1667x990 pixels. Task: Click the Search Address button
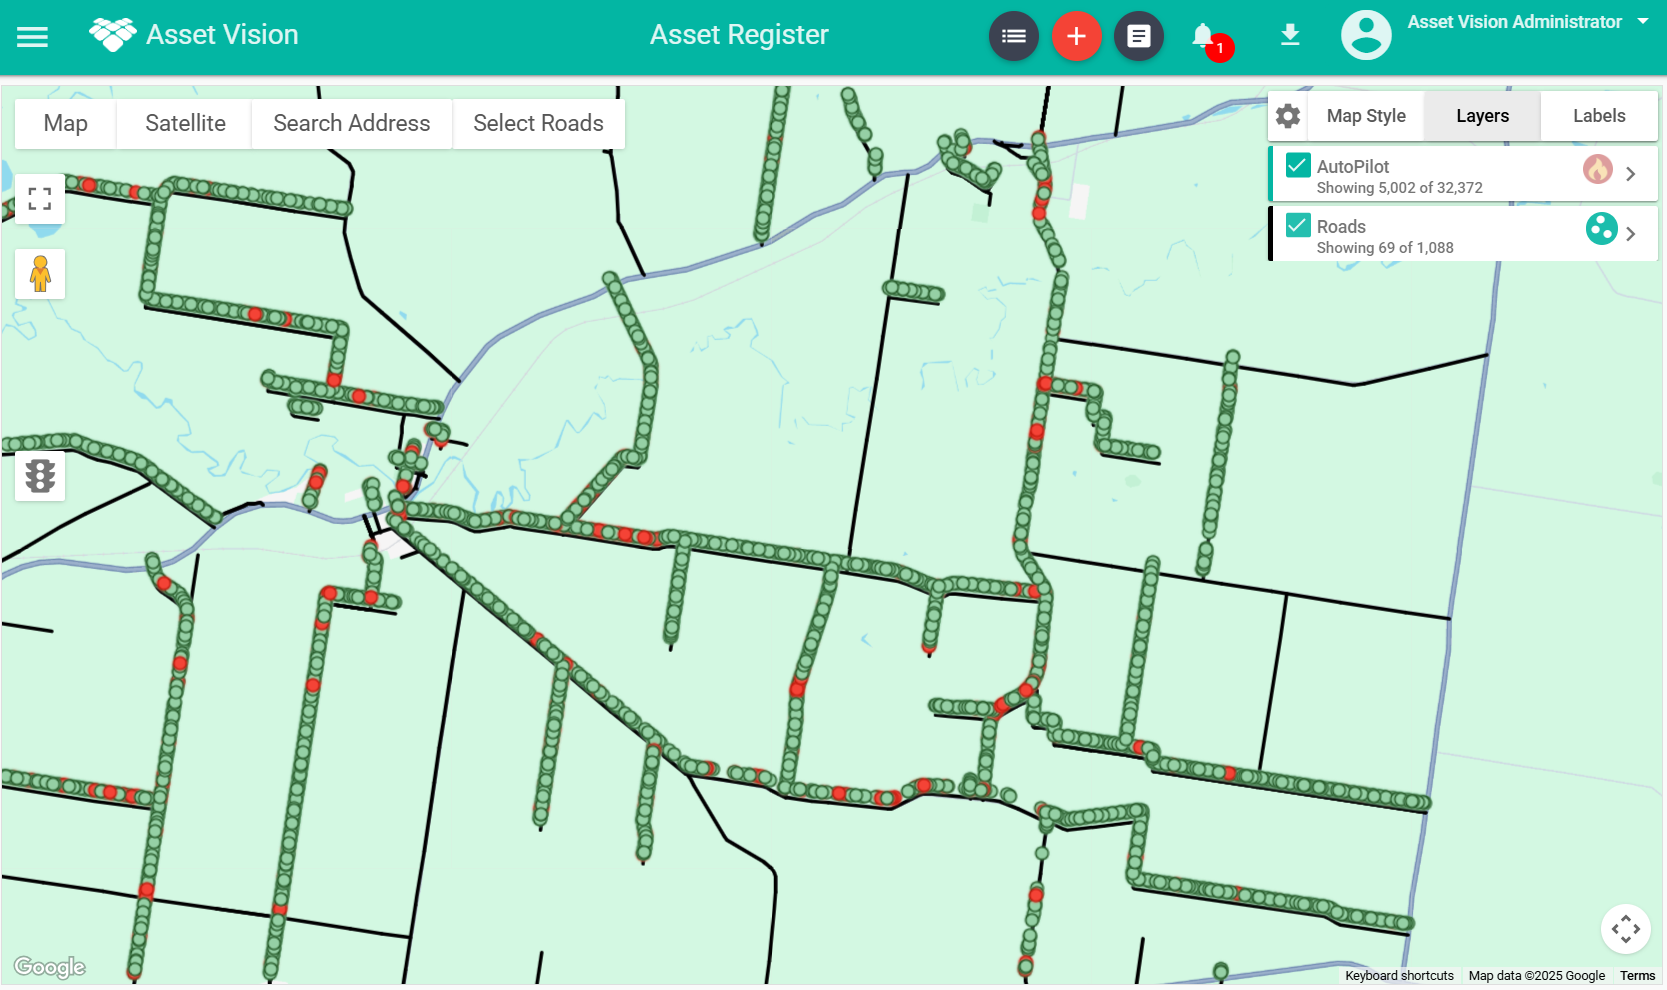(351, 123)
